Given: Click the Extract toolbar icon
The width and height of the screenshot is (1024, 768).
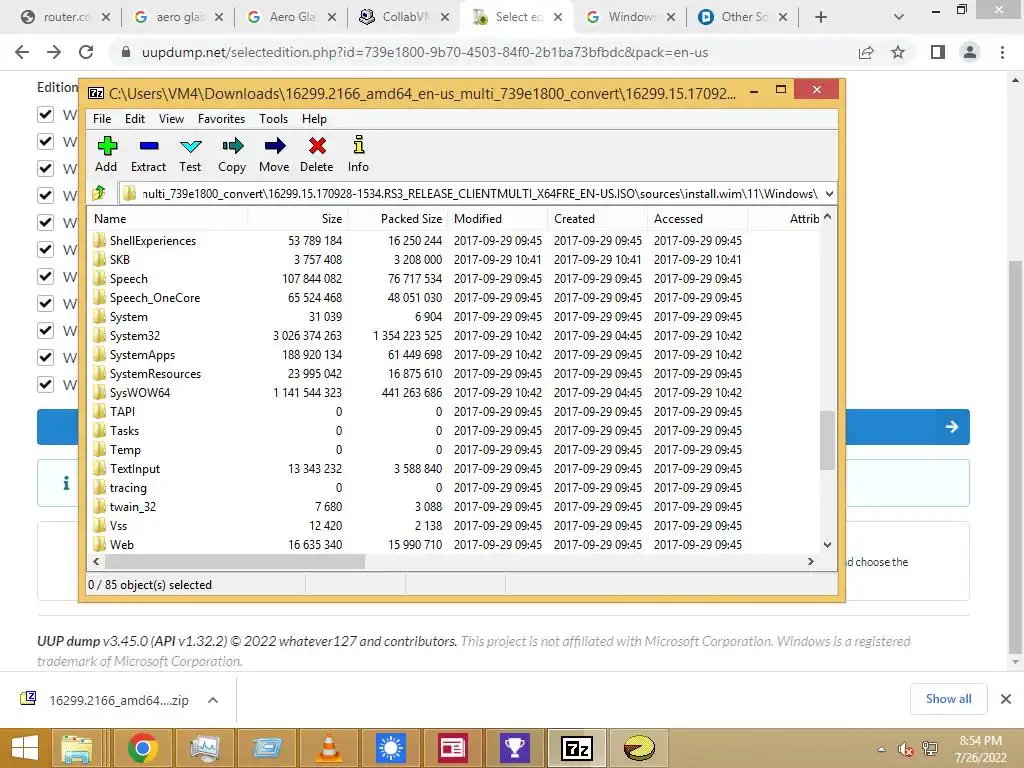Looking at the screenshot, I should [148, 154].
